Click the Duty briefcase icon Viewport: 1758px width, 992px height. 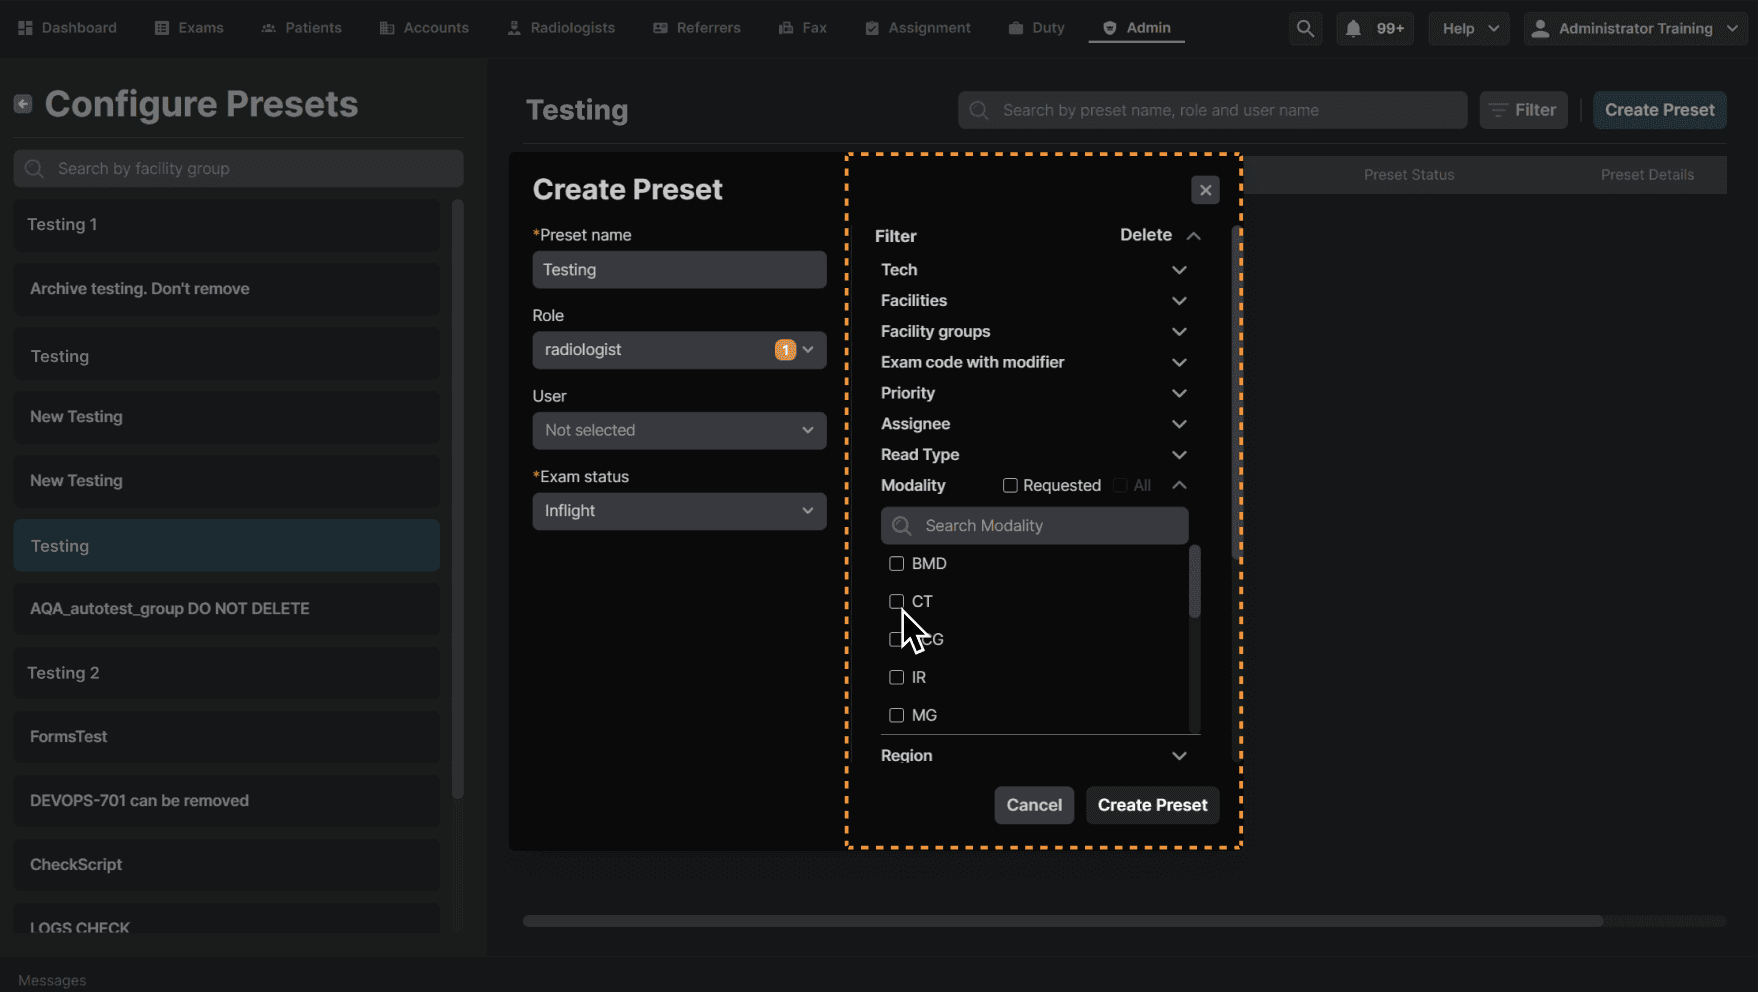1016,28
